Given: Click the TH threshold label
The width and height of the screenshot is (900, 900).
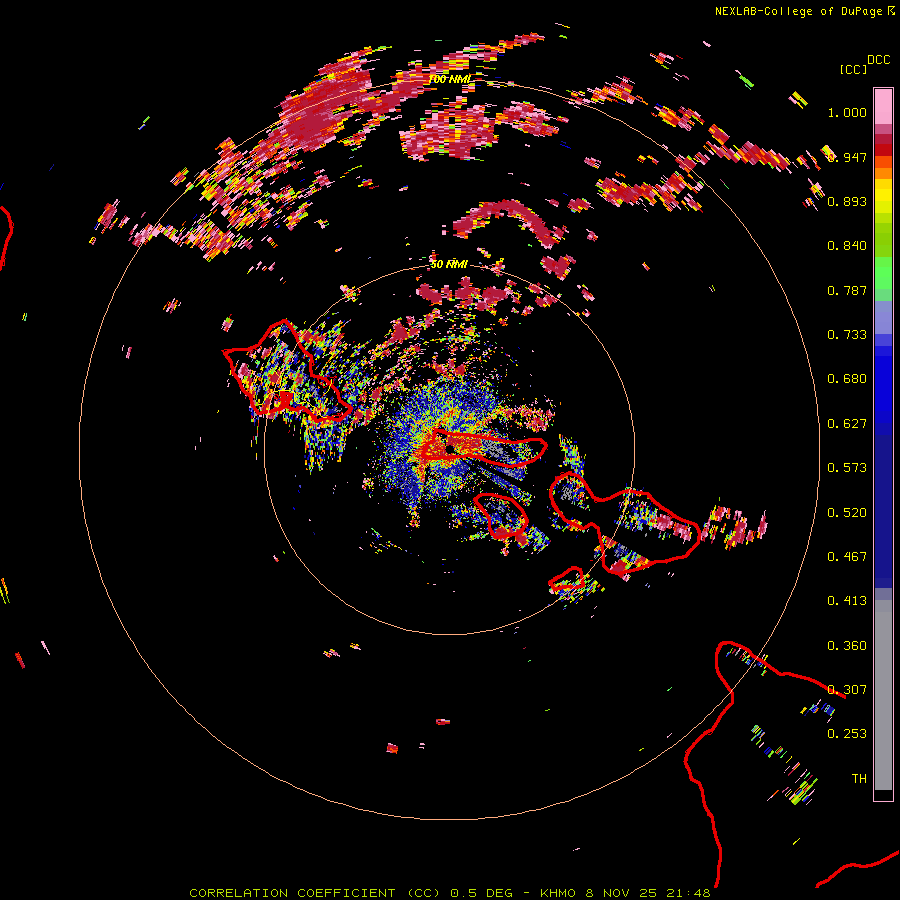Looking at the screenshot, I should [x=859, y=779].
